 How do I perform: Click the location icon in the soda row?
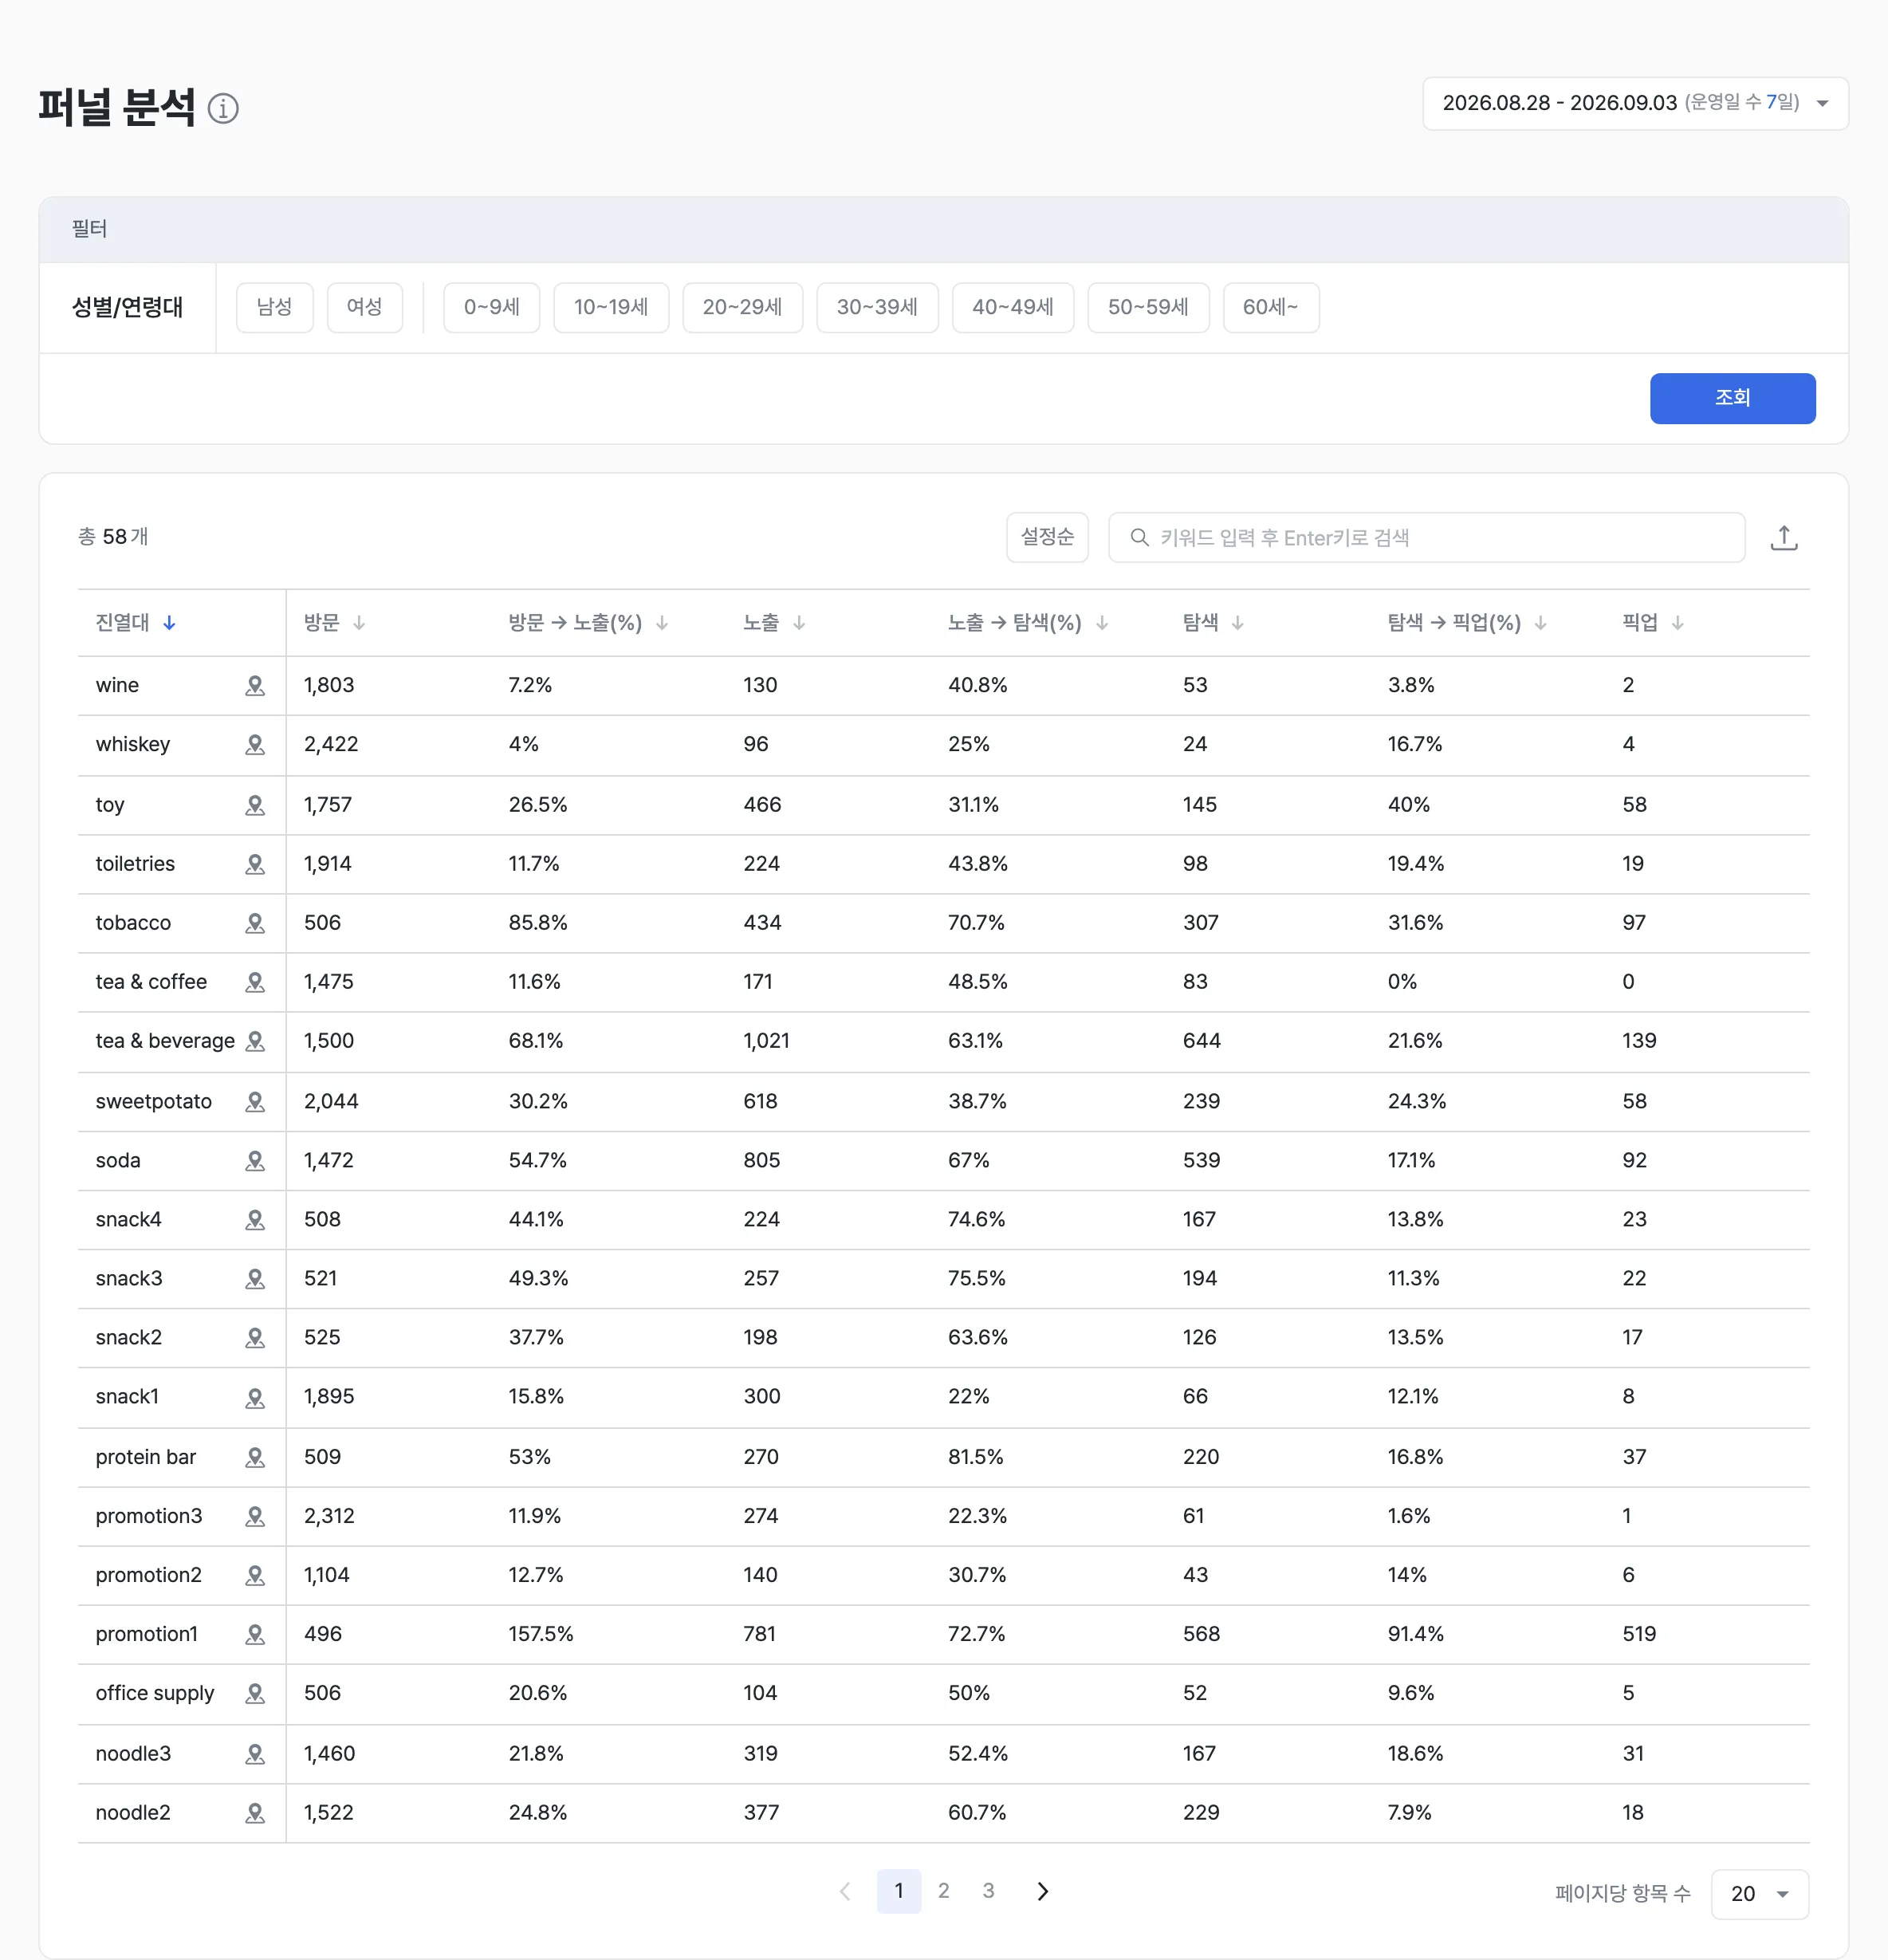tap(255, 1161)
